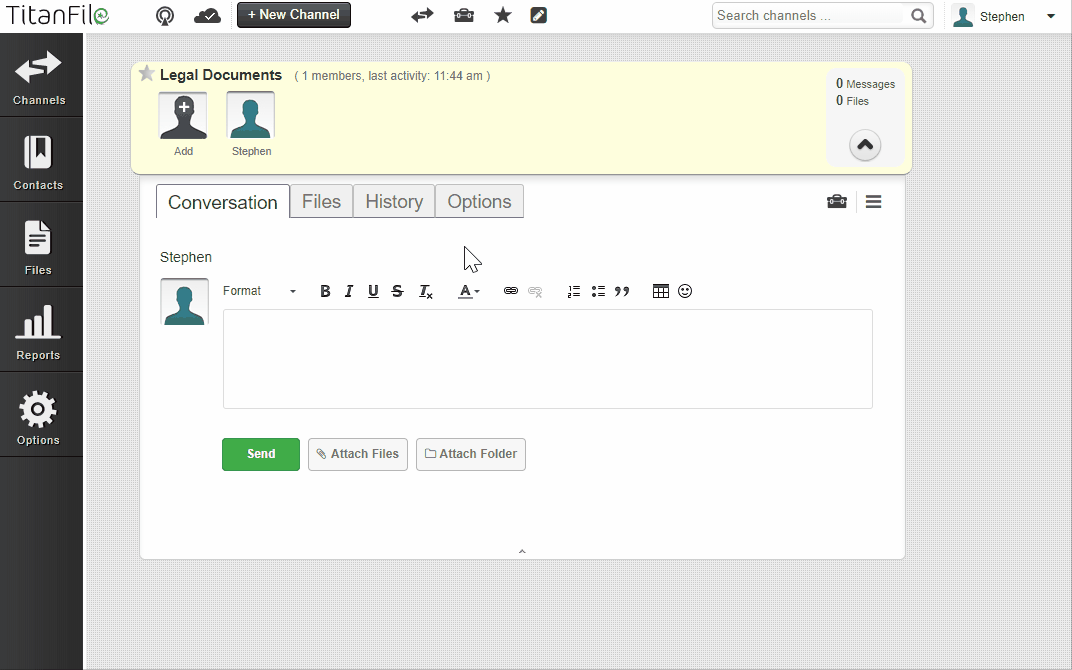Open the compose pencil icon in the header
Viewport: 1072px width, 670px height.
(538, 15)
